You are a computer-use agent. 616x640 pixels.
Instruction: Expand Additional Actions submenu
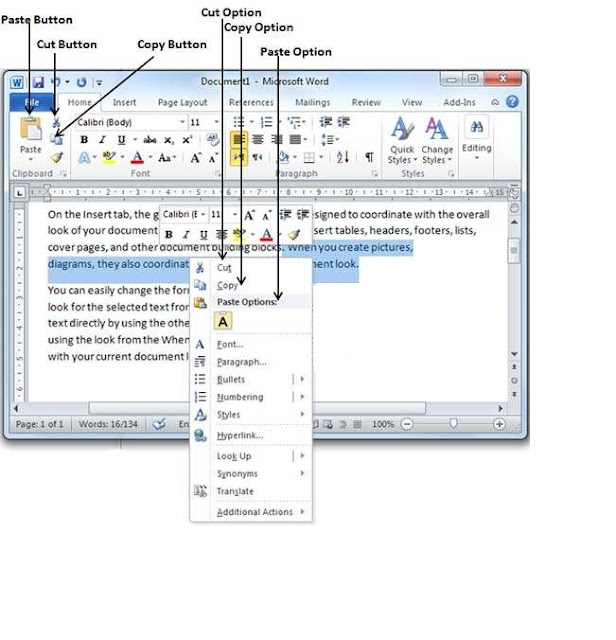(302, 511)
